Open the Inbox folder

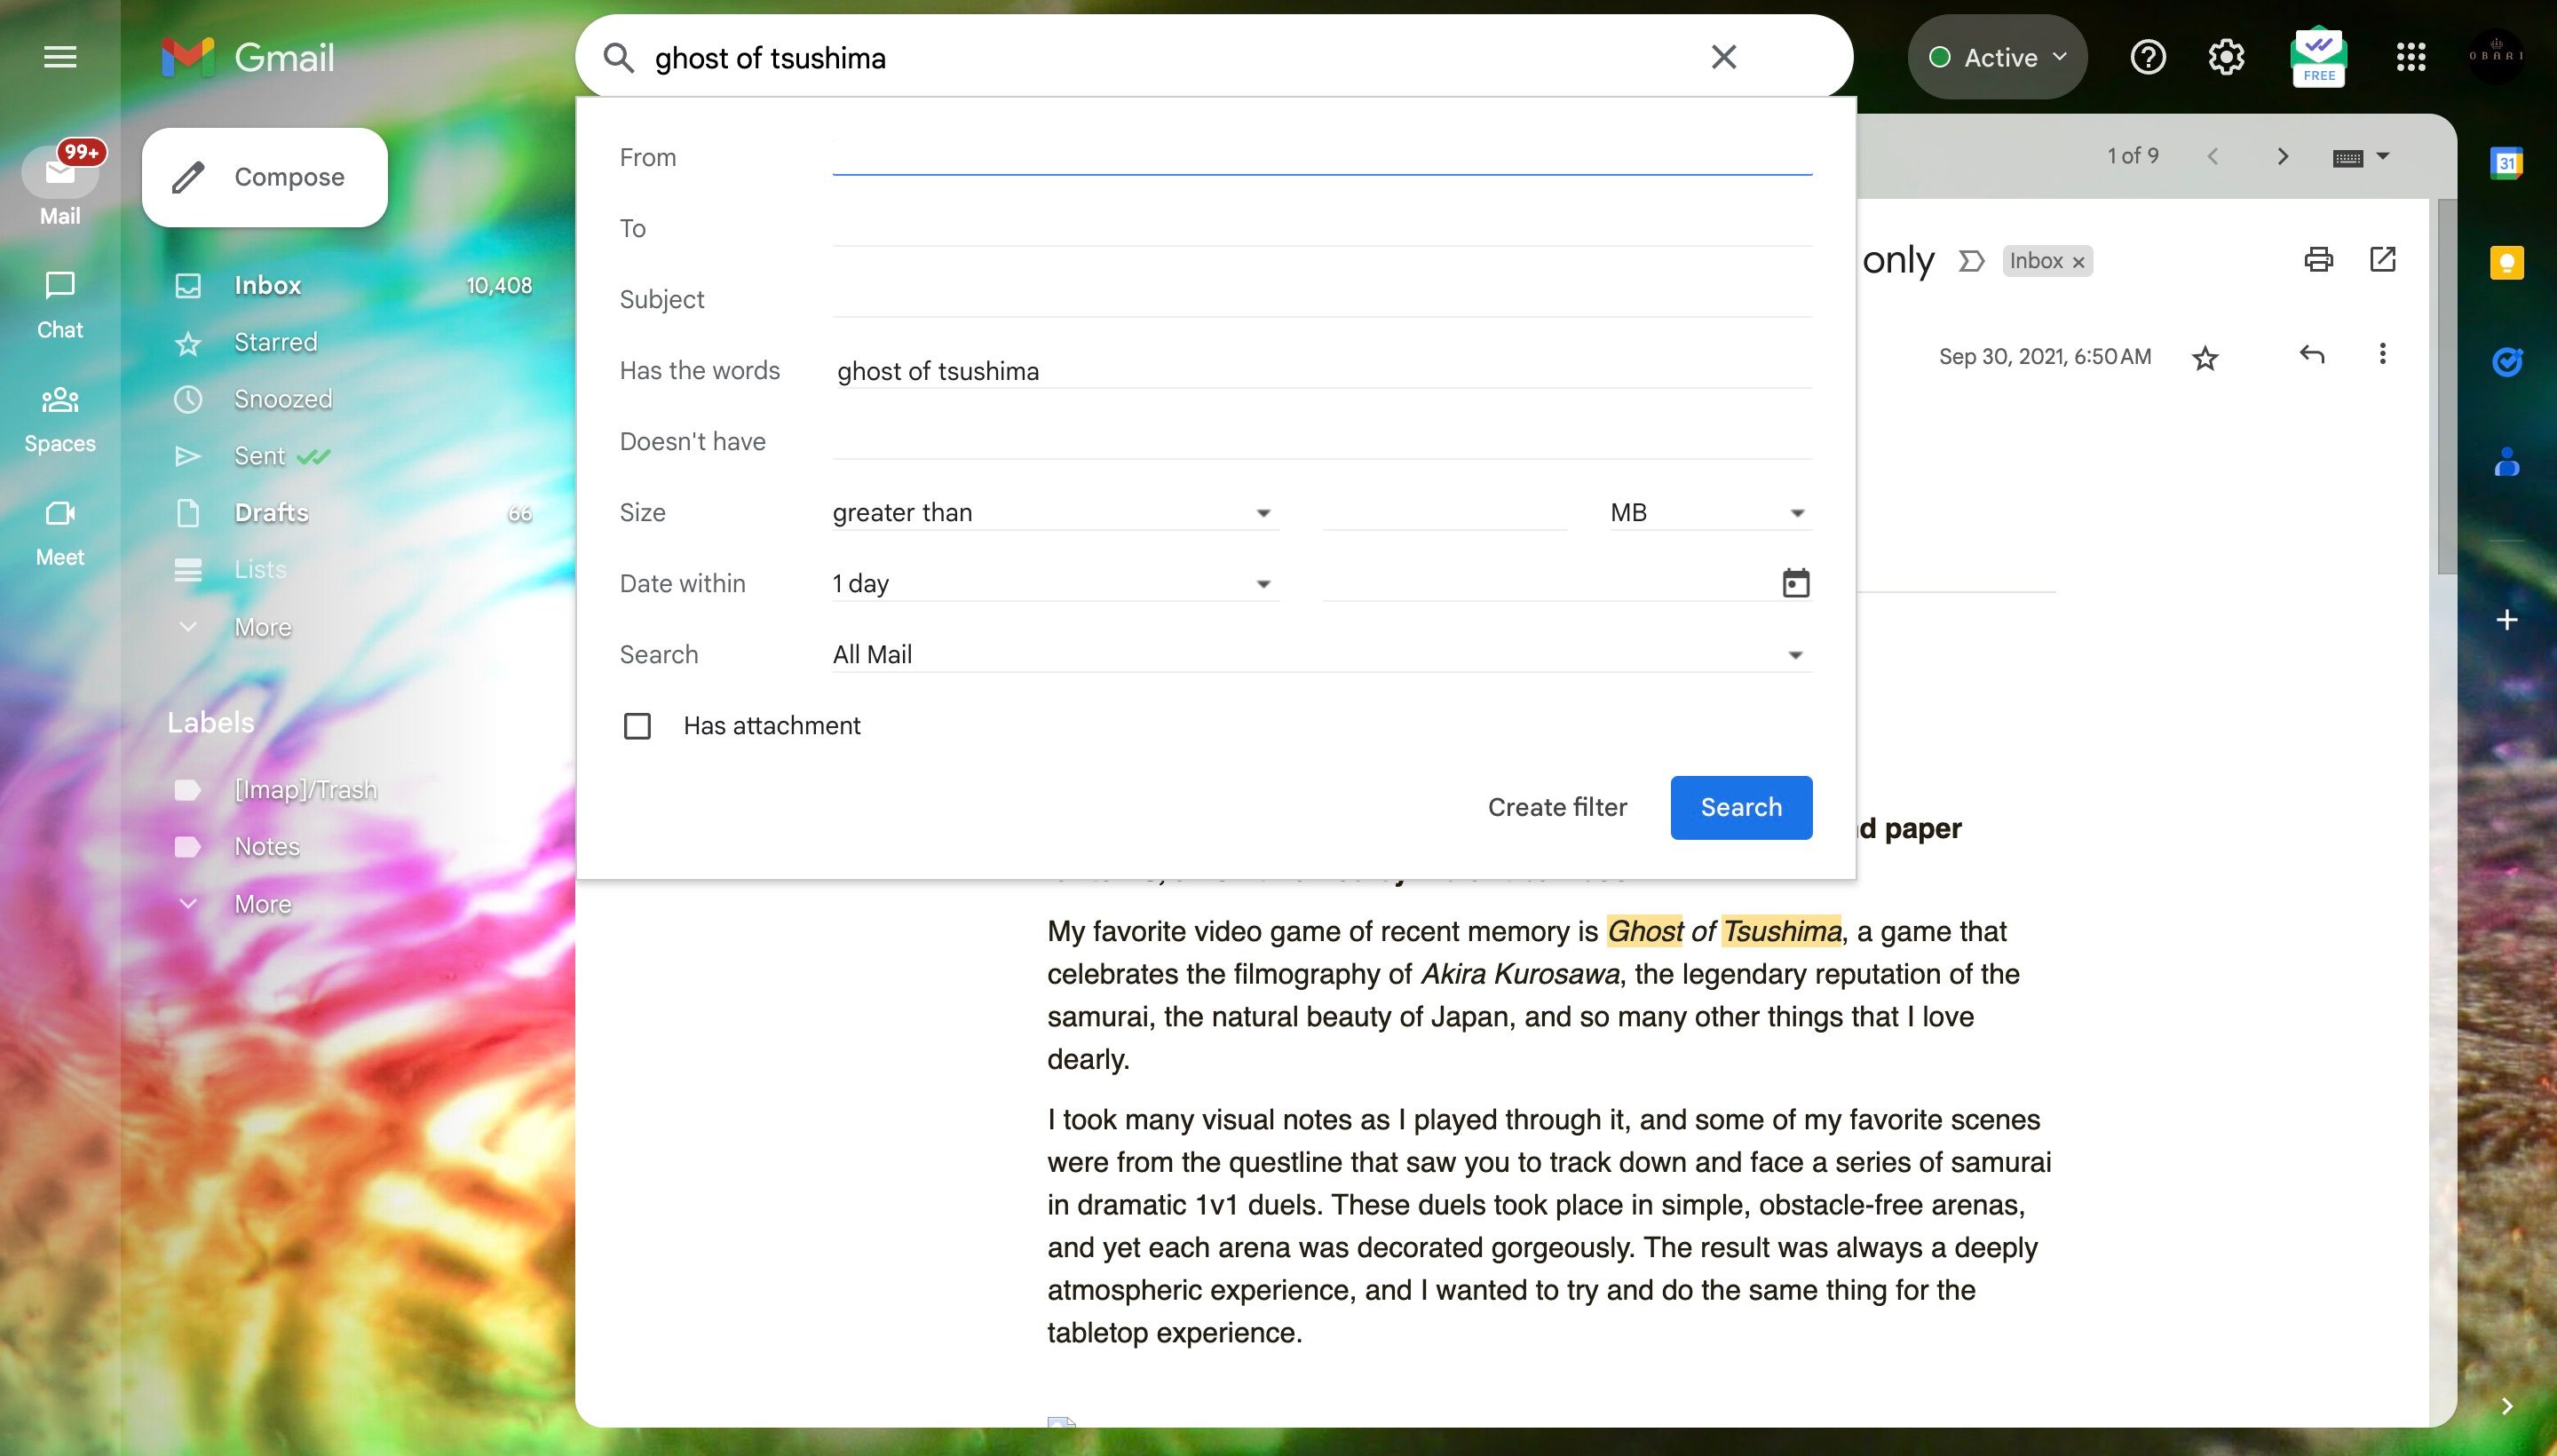click(267, 285)
